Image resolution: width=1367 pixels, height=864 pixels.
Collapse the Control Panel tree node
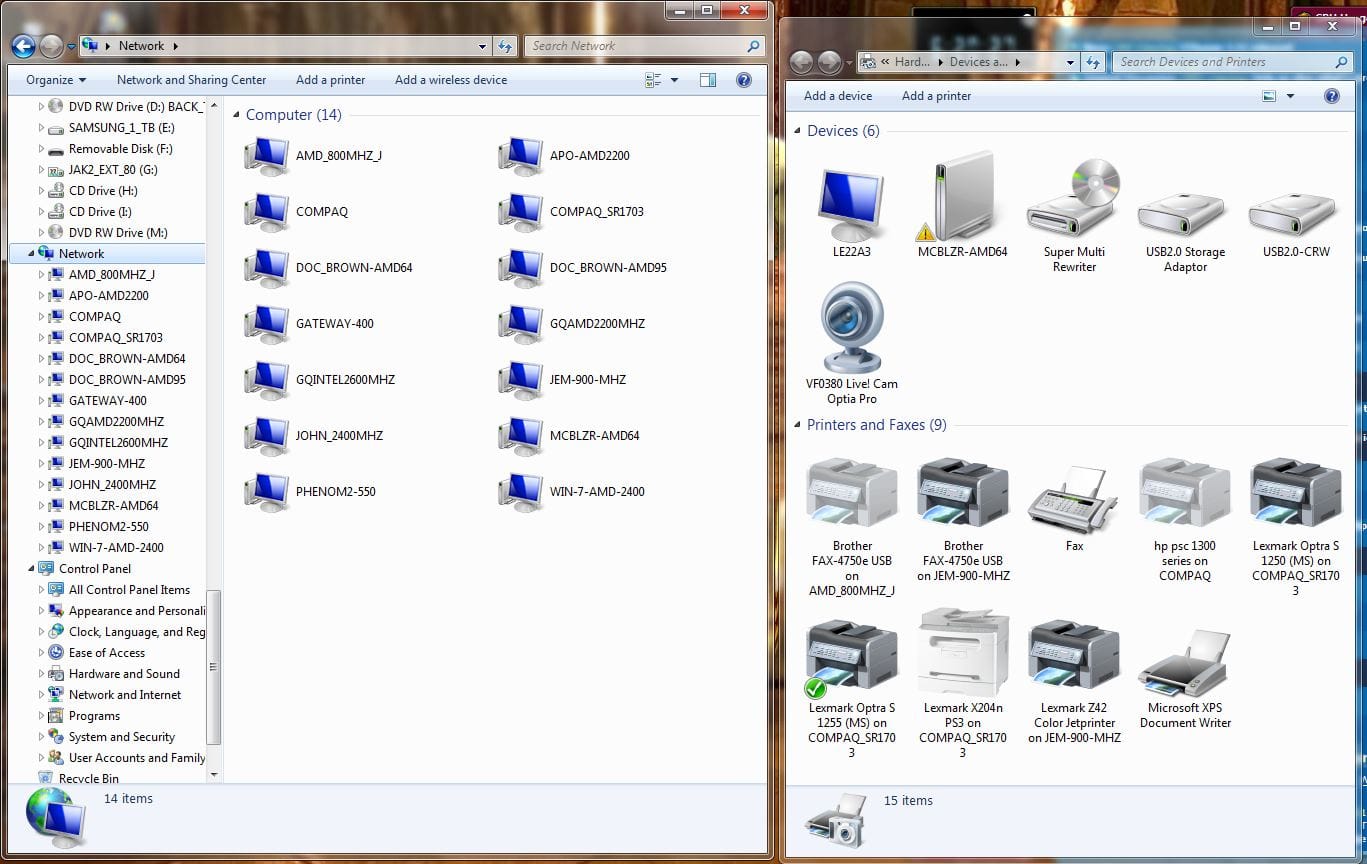(x=31, y=569)
